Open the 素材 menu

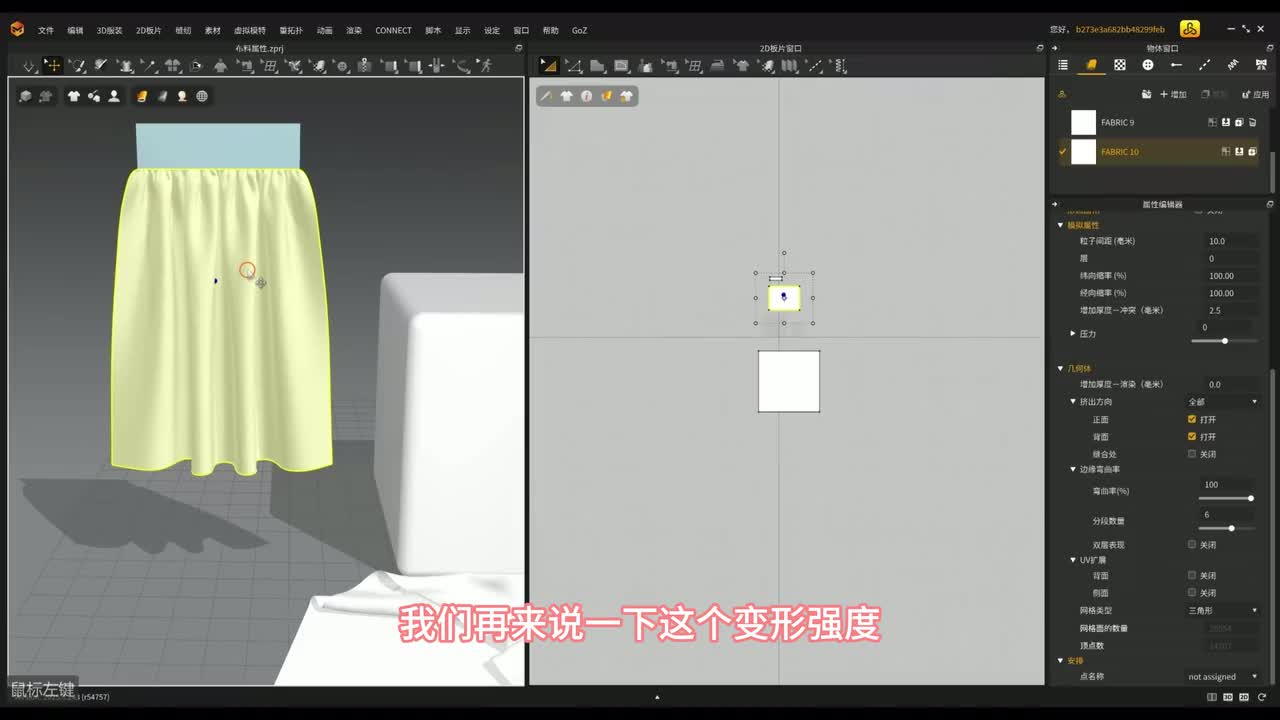pos(212,30)
